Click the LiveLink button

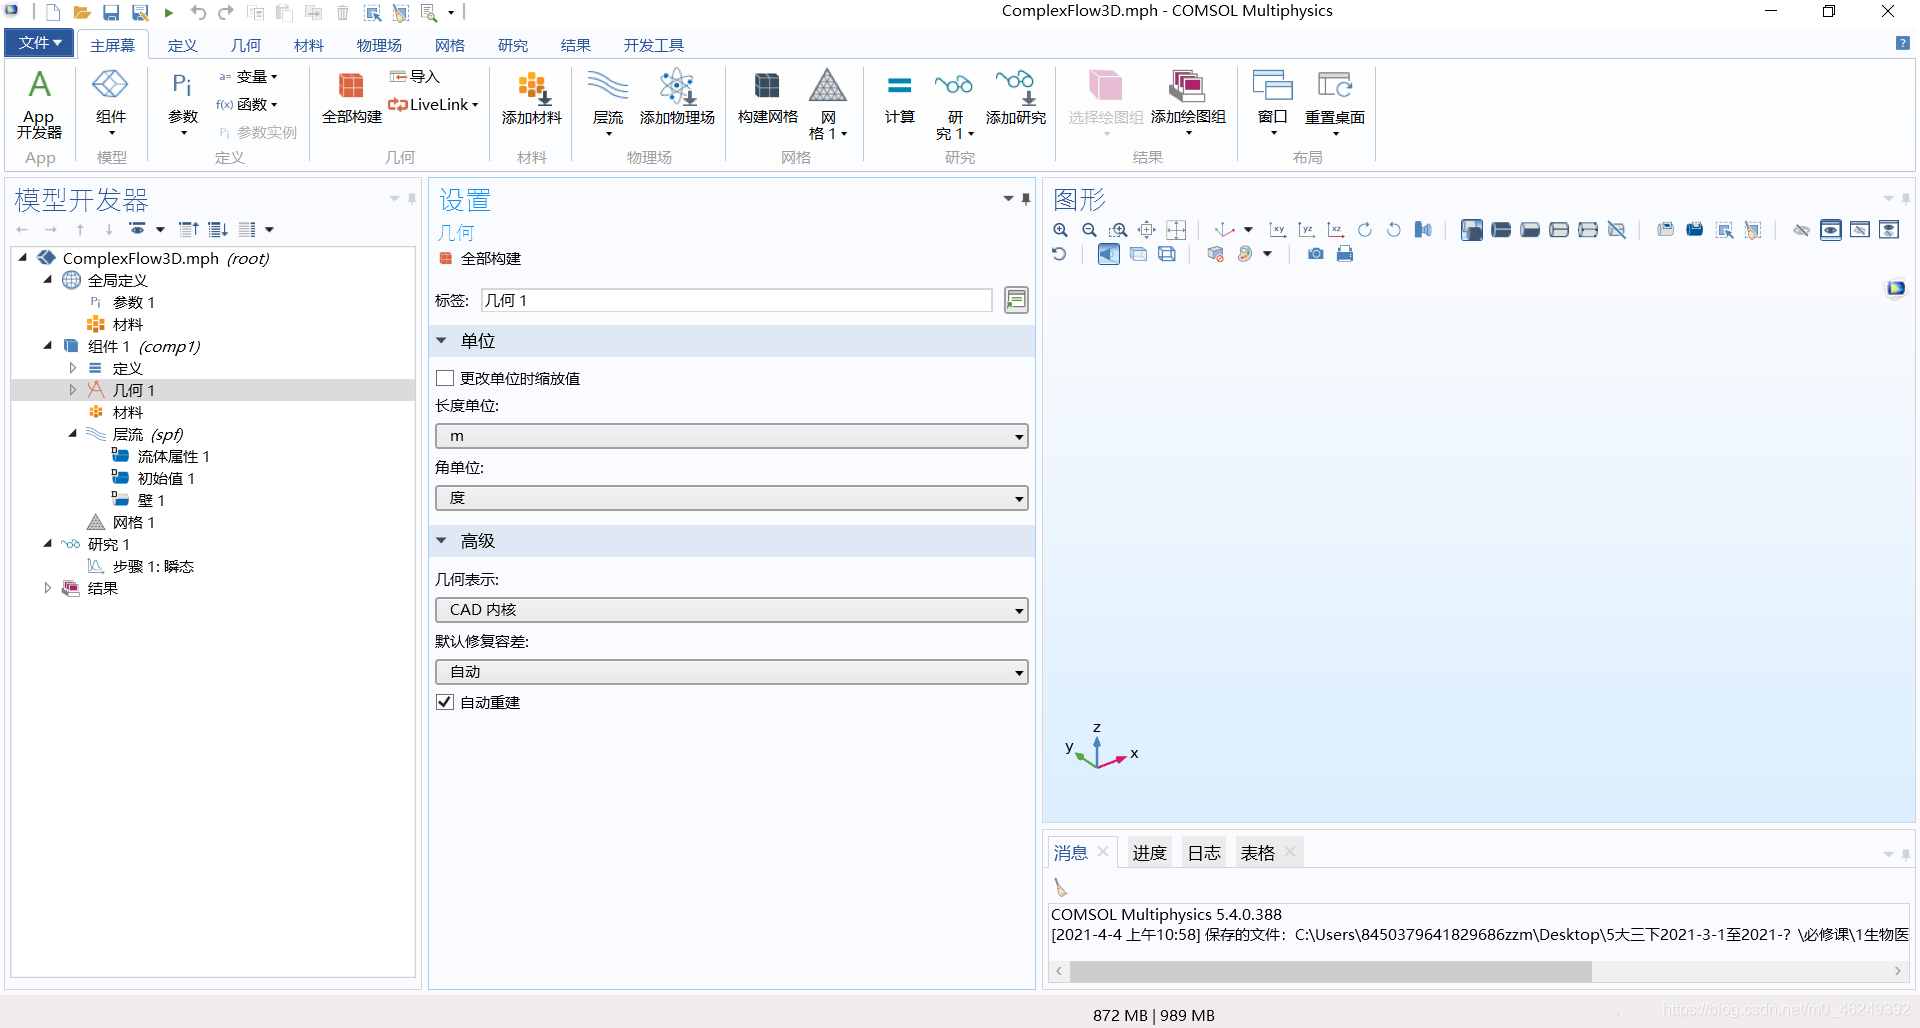tap(434, 104)
